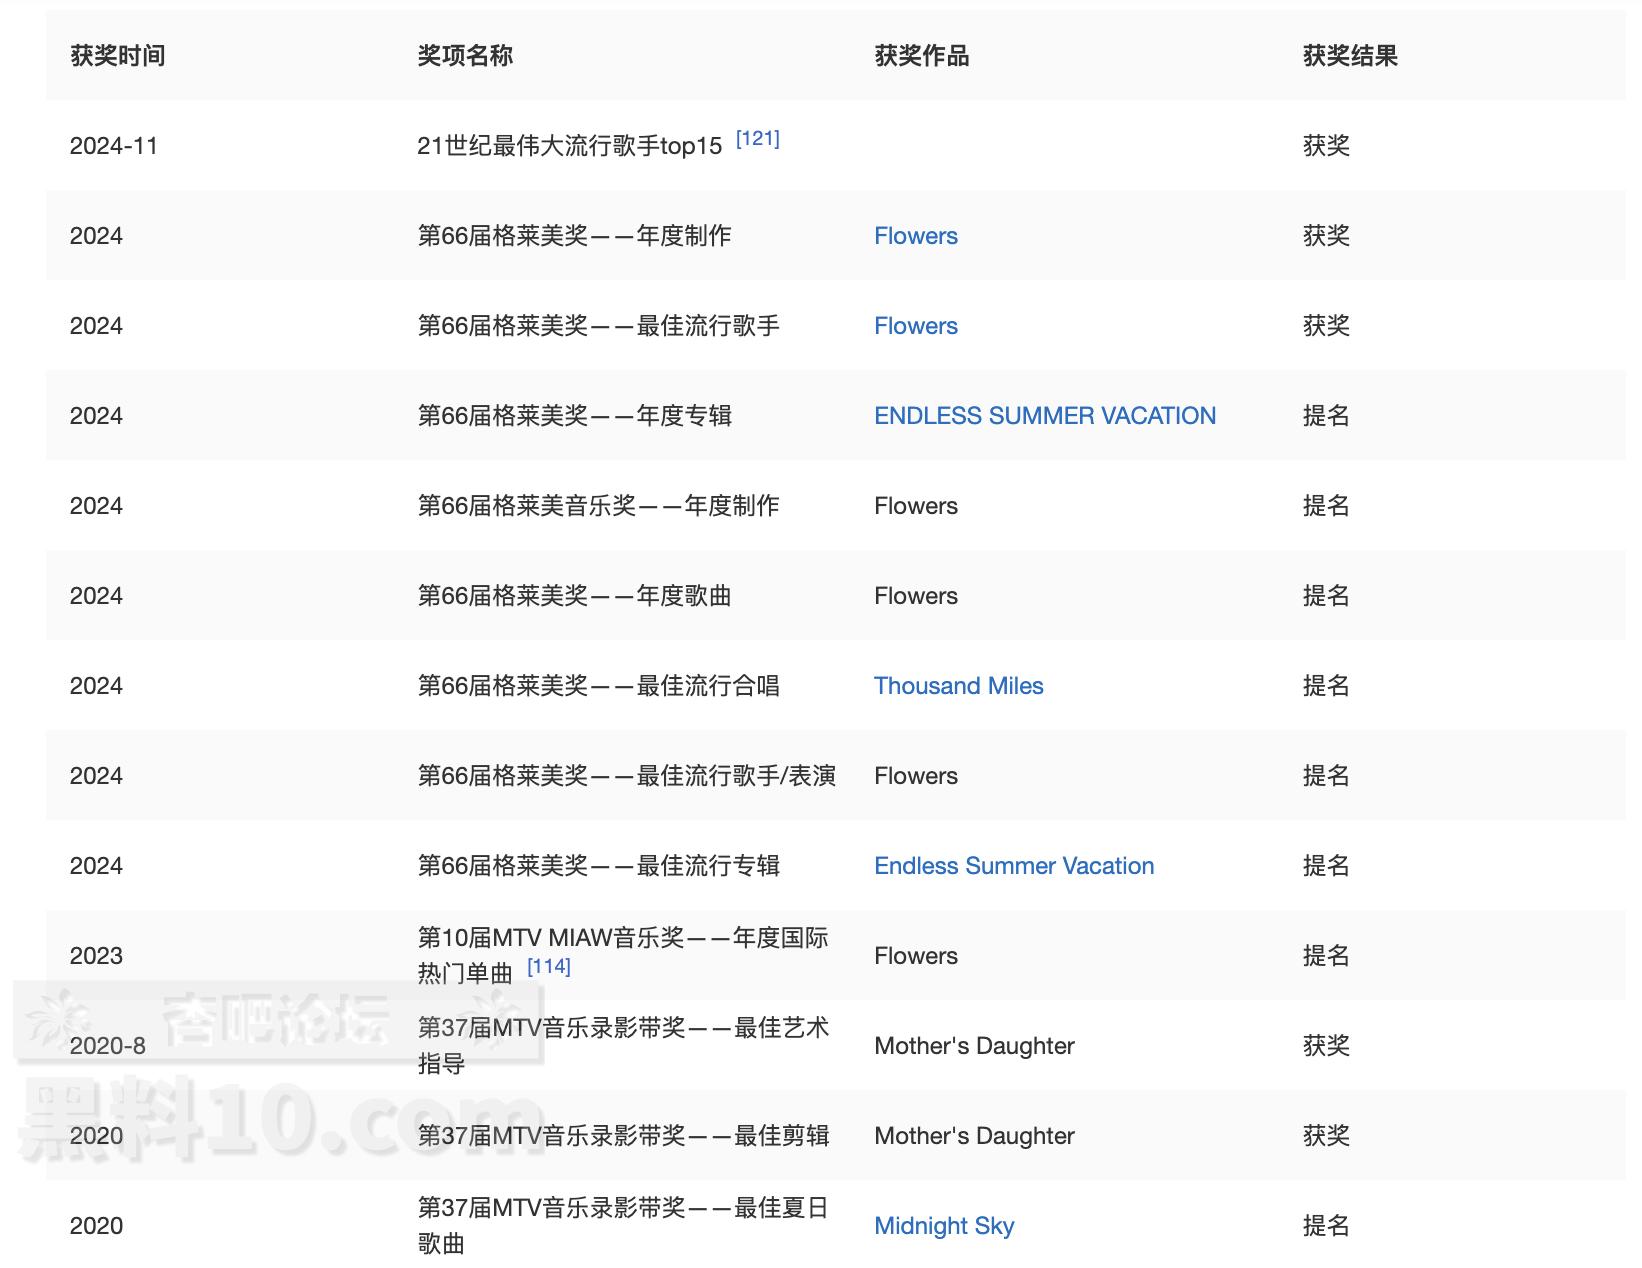Select the 奖项名称 column header

465,56
